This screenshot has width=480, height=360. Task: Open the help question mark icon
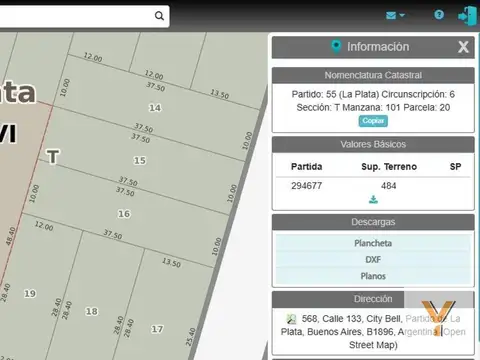pyautogui.click(x=439, y=15)
